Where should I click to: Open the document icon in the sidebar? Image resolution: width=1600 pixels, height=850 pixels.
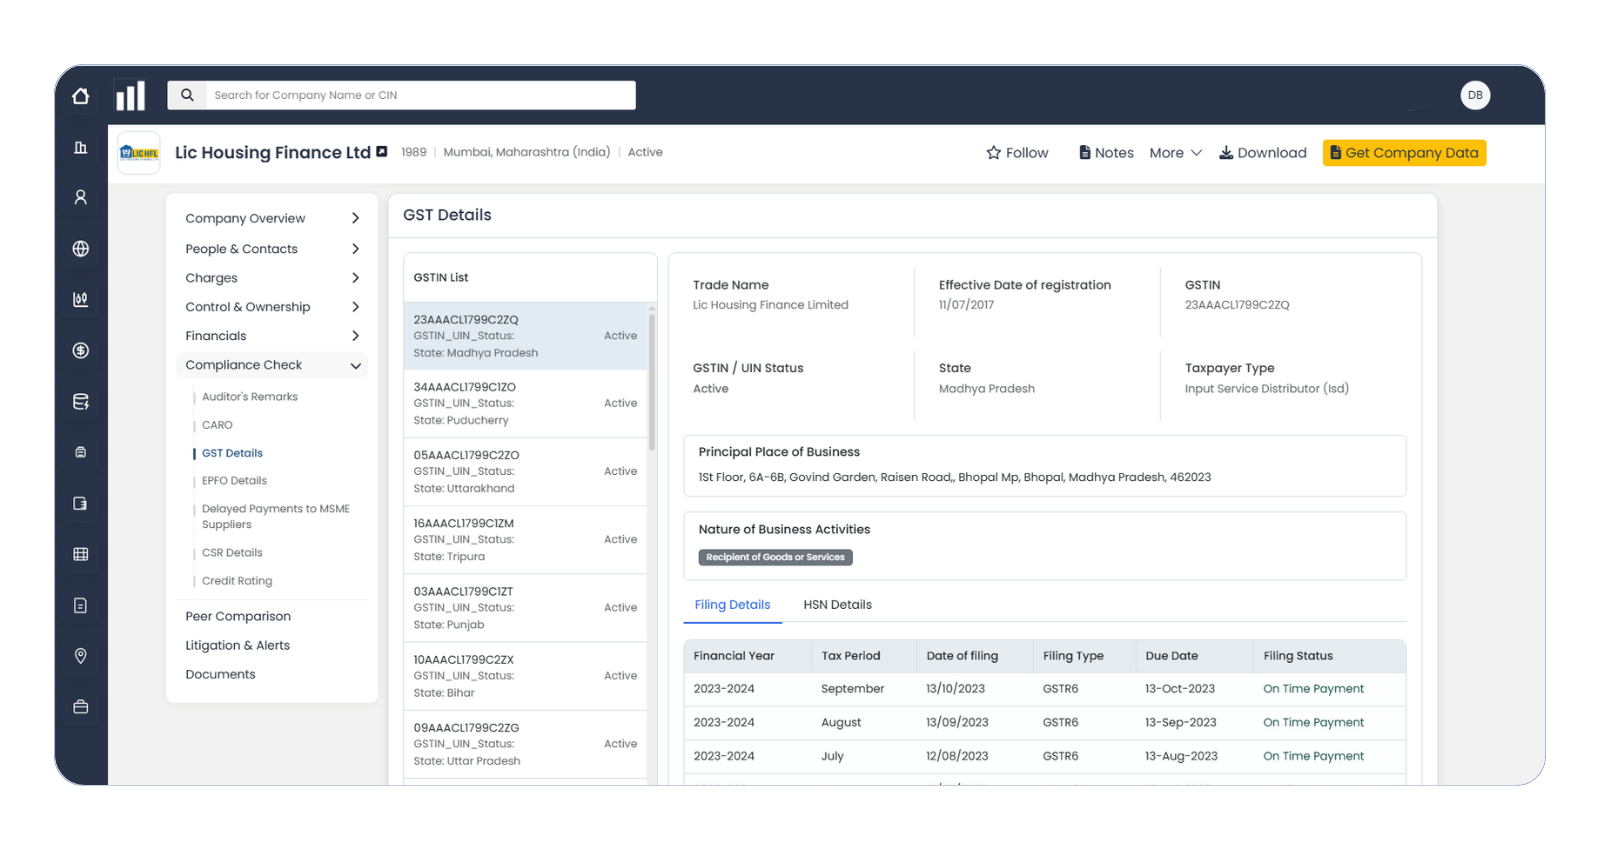(x=81, y=605)
